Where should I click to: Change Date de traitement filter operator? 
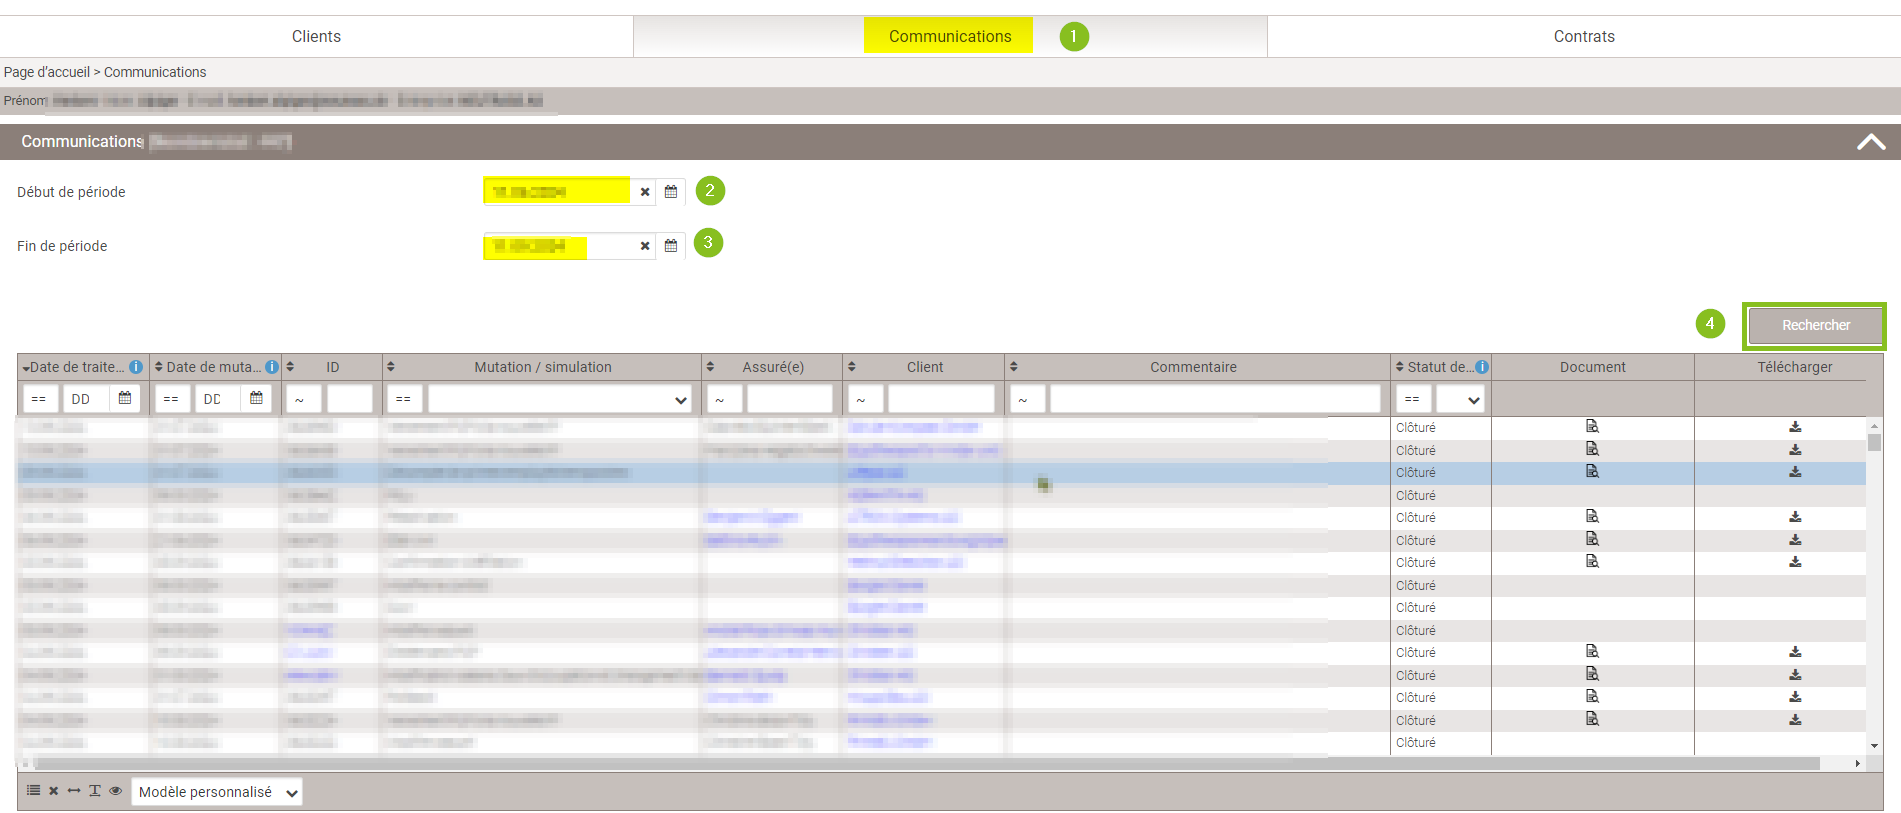40,399
